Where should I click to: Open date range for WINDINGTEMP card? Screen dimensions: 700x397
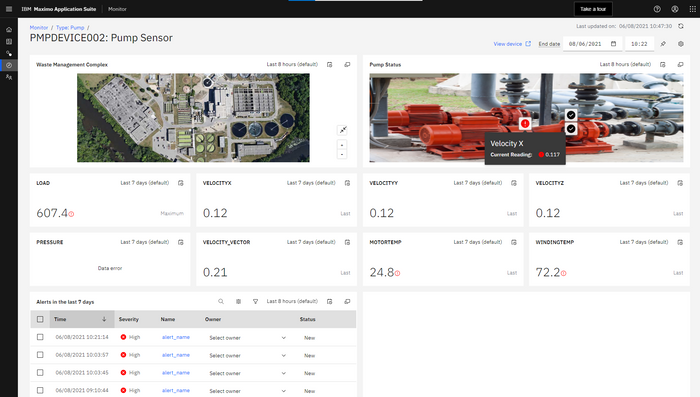[680, 242]
